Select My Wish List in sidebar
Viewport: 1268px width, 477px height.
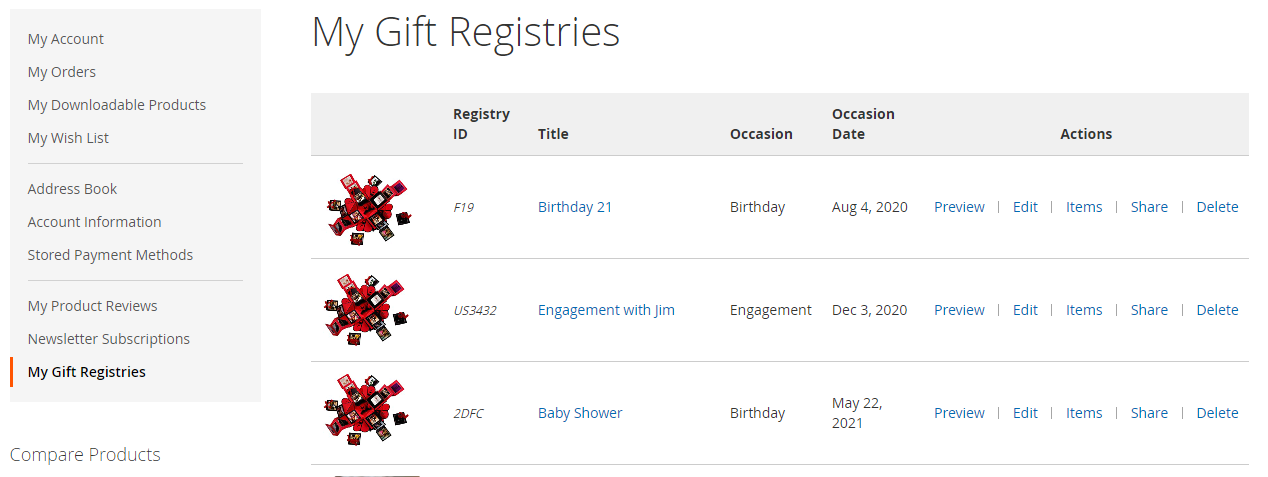(68, 138)
